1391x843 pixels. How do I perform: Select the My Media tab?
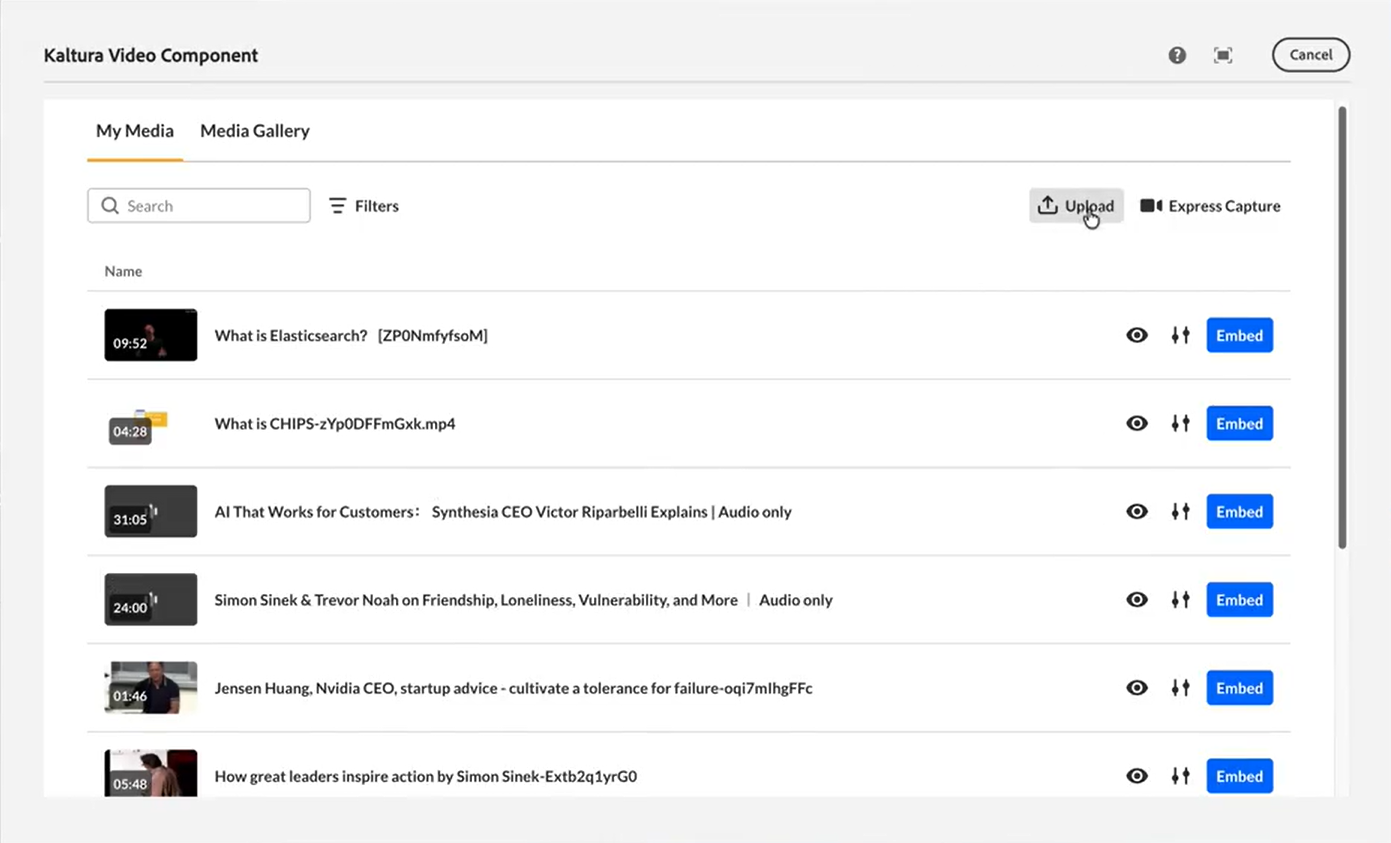pyautogui.click(x=135, y=131)
